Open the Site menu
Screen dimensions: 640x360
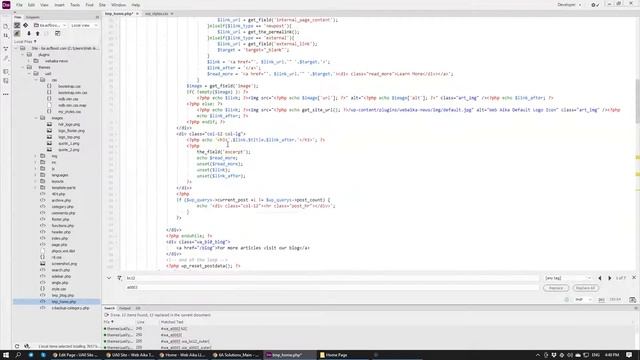pyautogui.click(x=102, y=5)
